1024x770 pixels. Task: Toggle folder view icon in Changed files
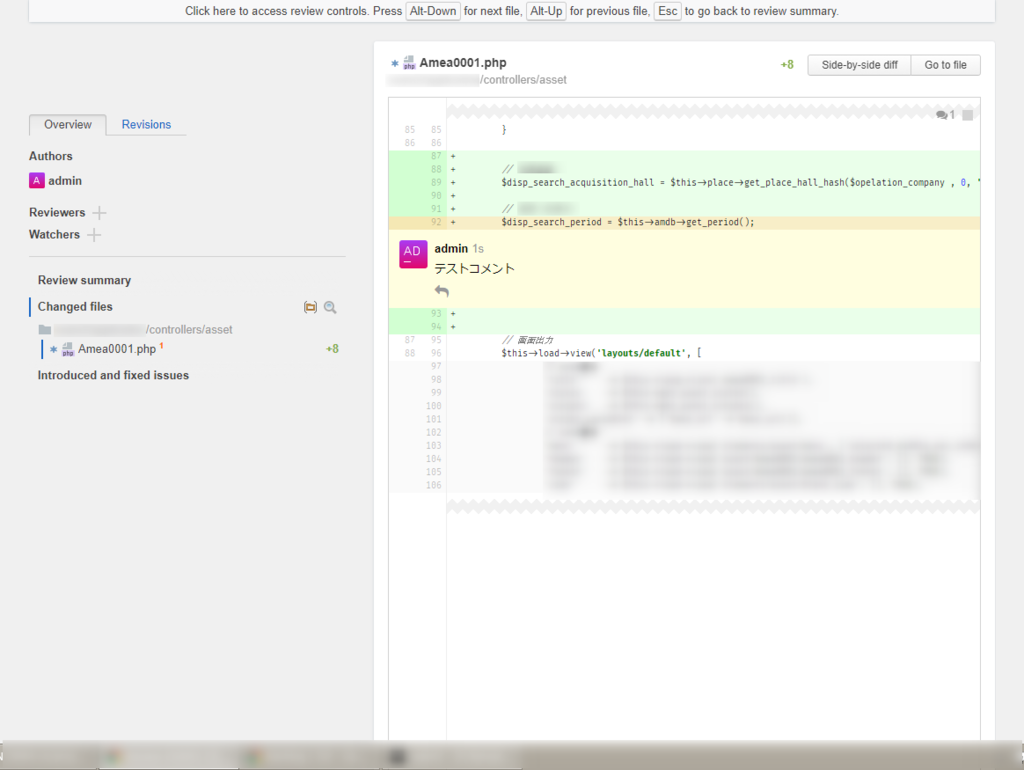pyautogui.click(x=310, y=307)
